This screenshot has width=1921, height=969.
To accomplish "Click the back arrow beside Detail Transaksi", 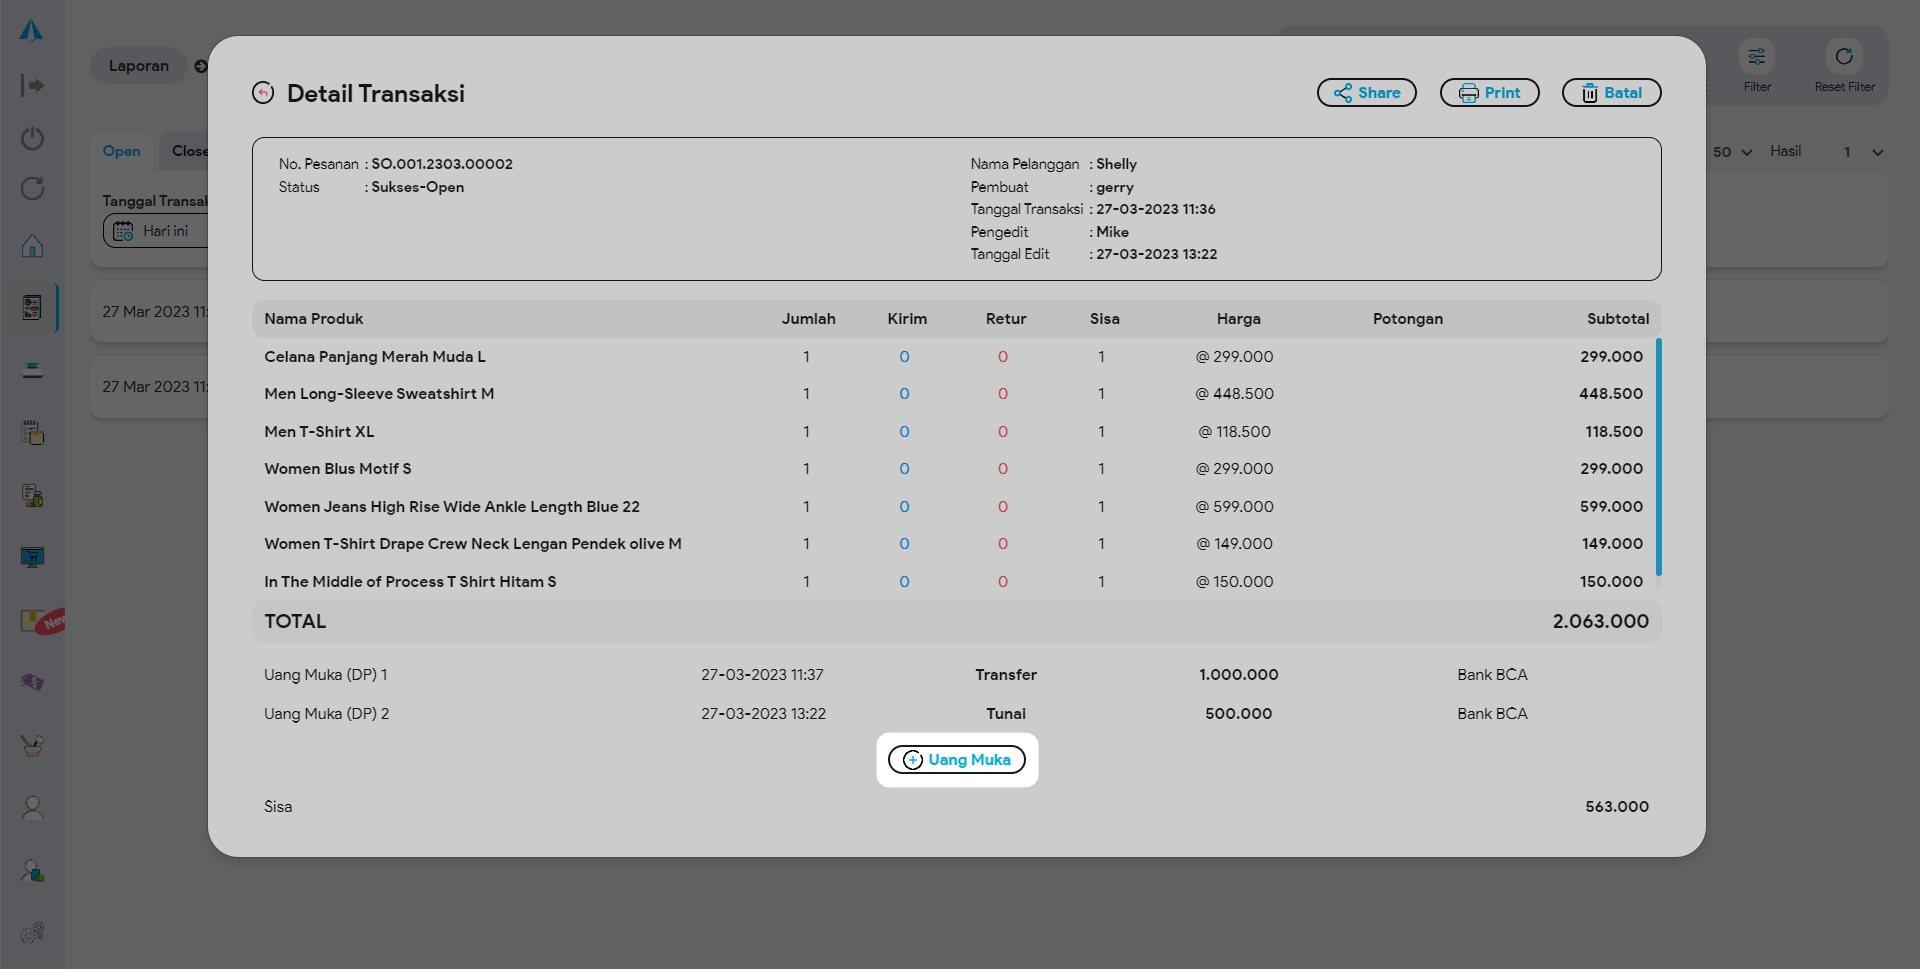I will click(263, 93).
